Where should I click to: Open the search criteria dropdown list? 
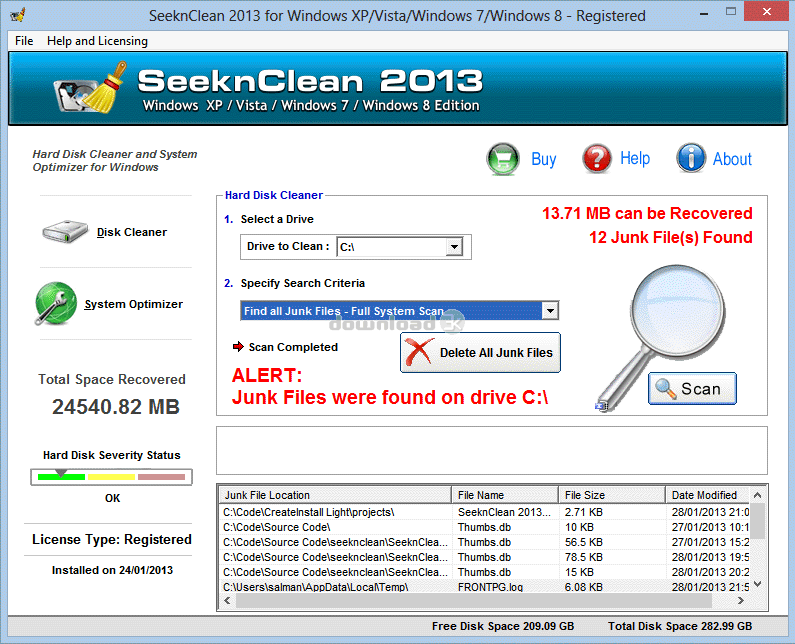click(x=550, y=311)
